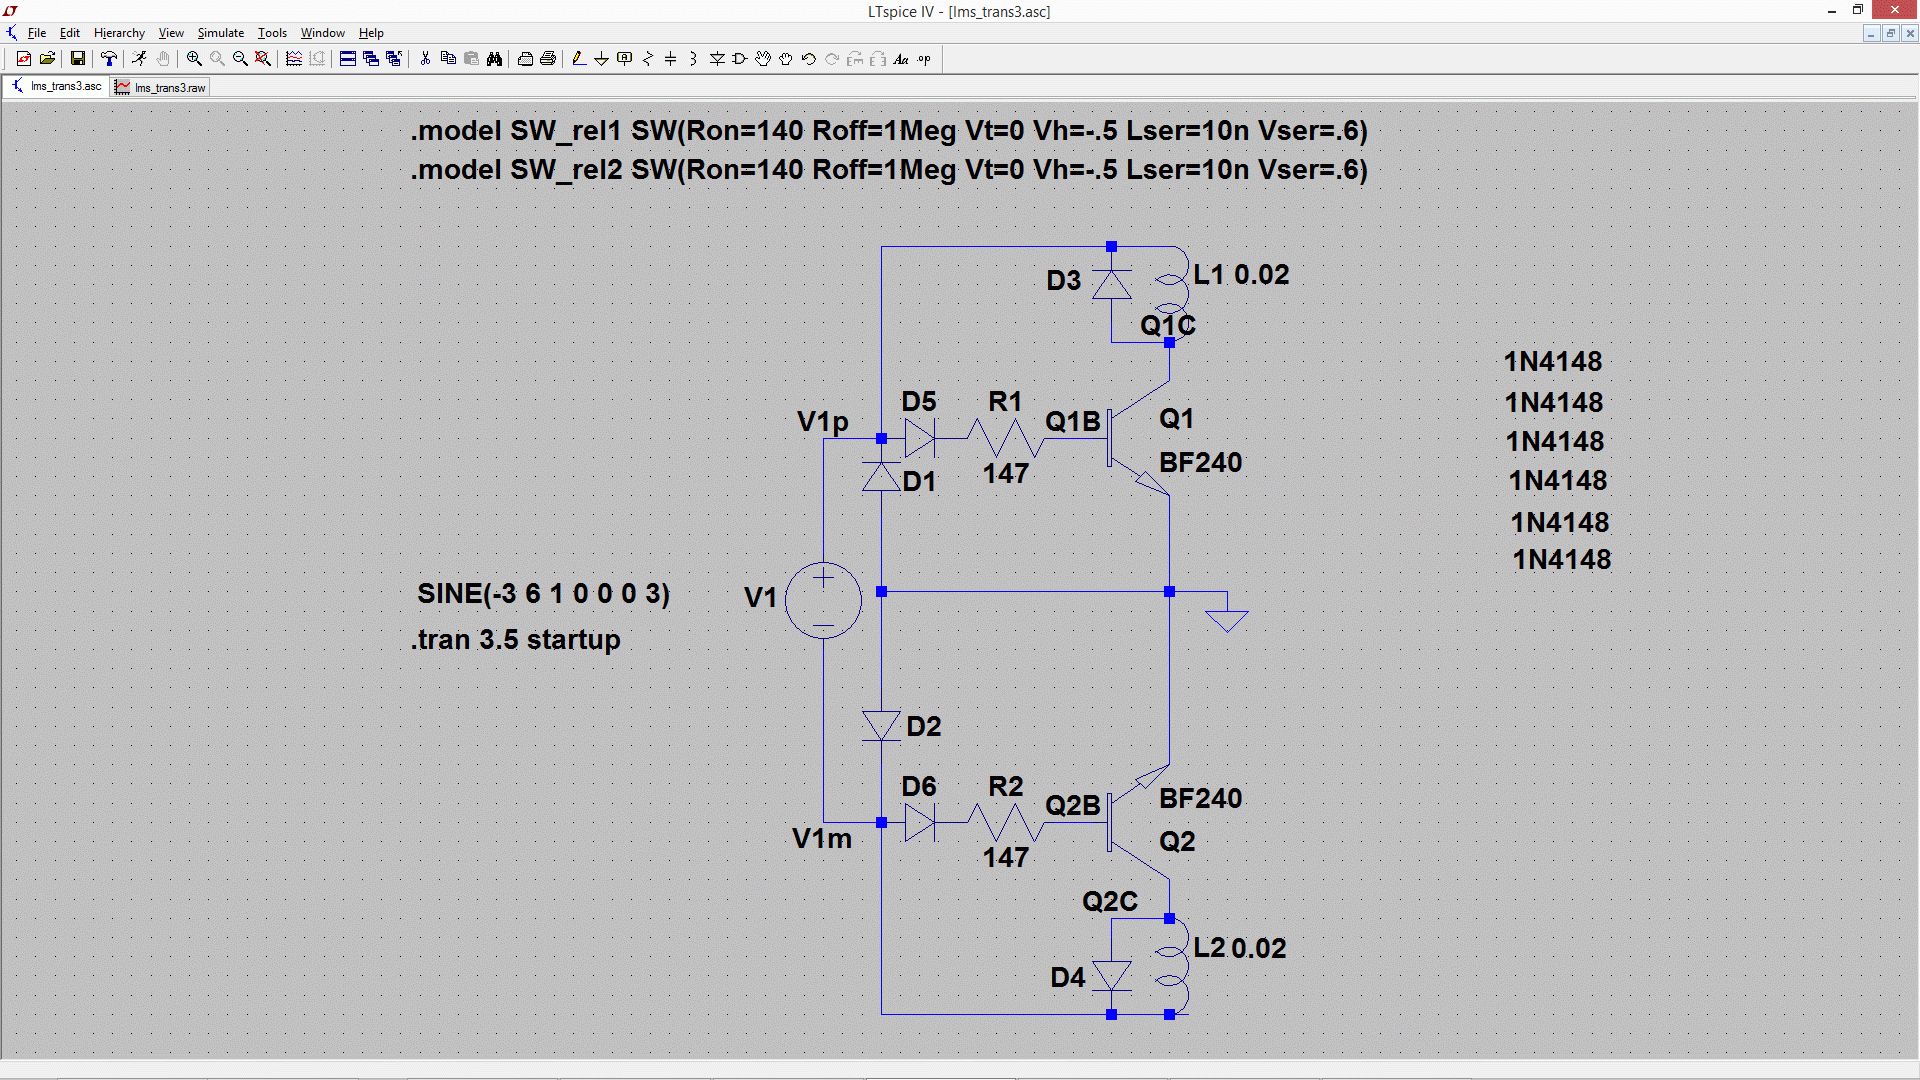Open the Hierarchy menu
This screenshot has height=1080, width=1920.
point(119,33)
